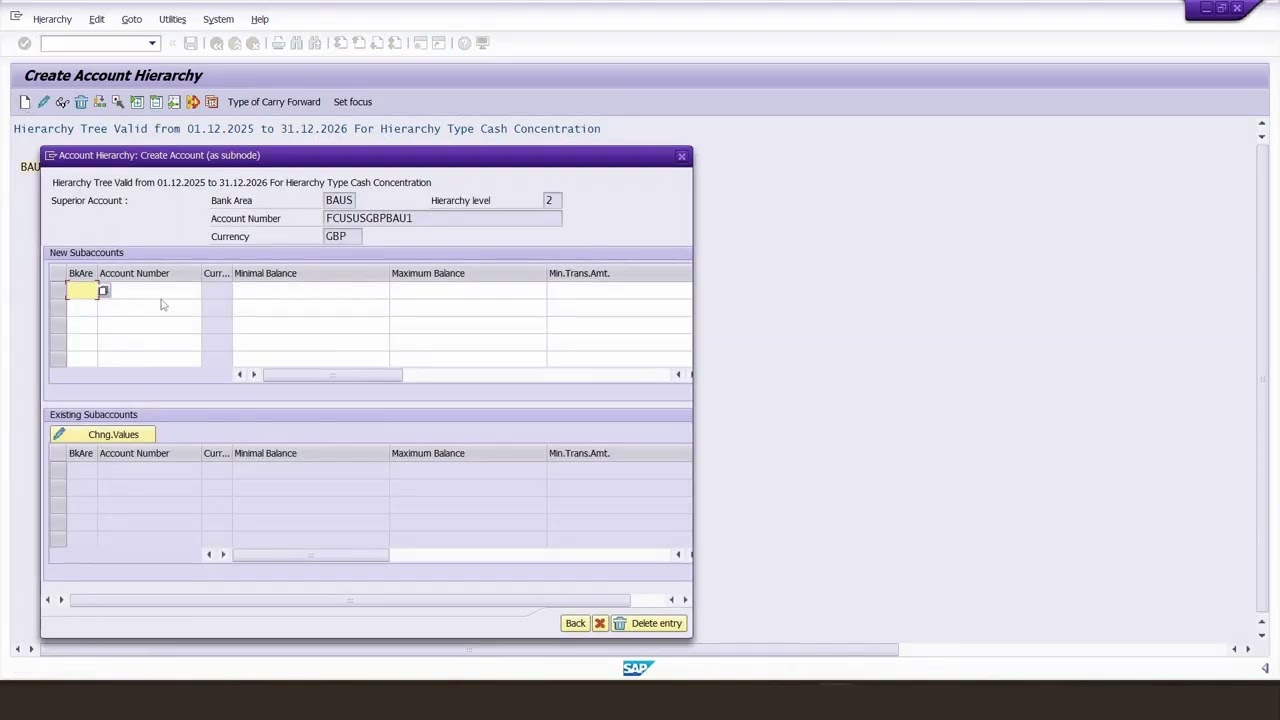Click the Existing Subaccounts horizontal scrollbar thumb
This screenshot has height=720, width=1280.
coord(310,555)
